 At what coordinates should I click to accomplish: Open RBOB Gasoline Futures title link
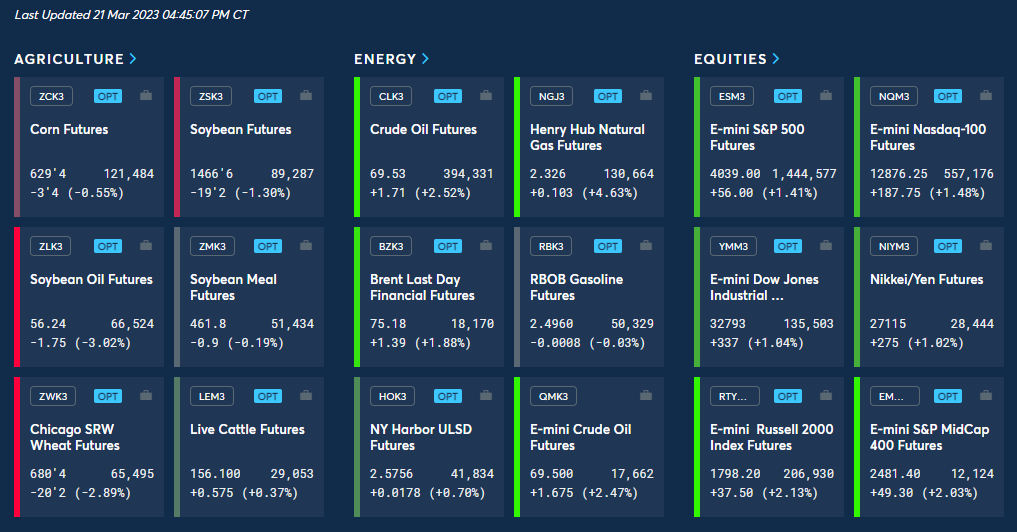pyautogui.click(x=577, y=287)
